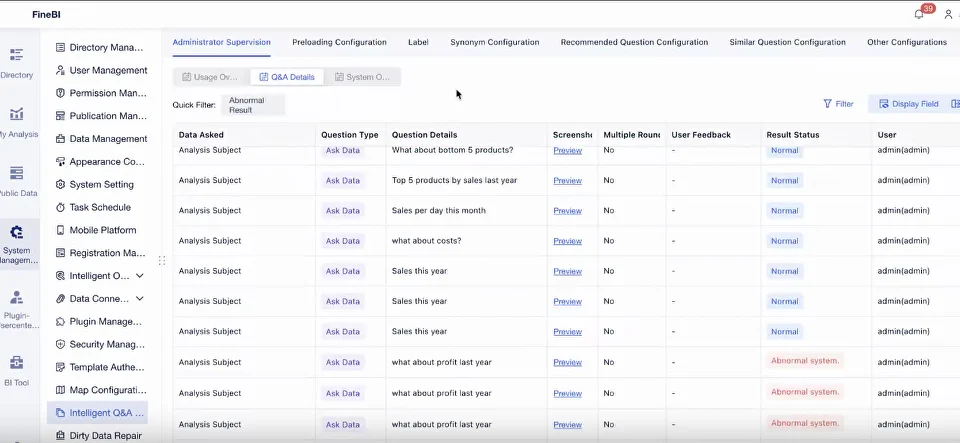Toggle the Abnormal Result quick filter
The width and height of the screenshot is (960, 443).
[254, 104]
